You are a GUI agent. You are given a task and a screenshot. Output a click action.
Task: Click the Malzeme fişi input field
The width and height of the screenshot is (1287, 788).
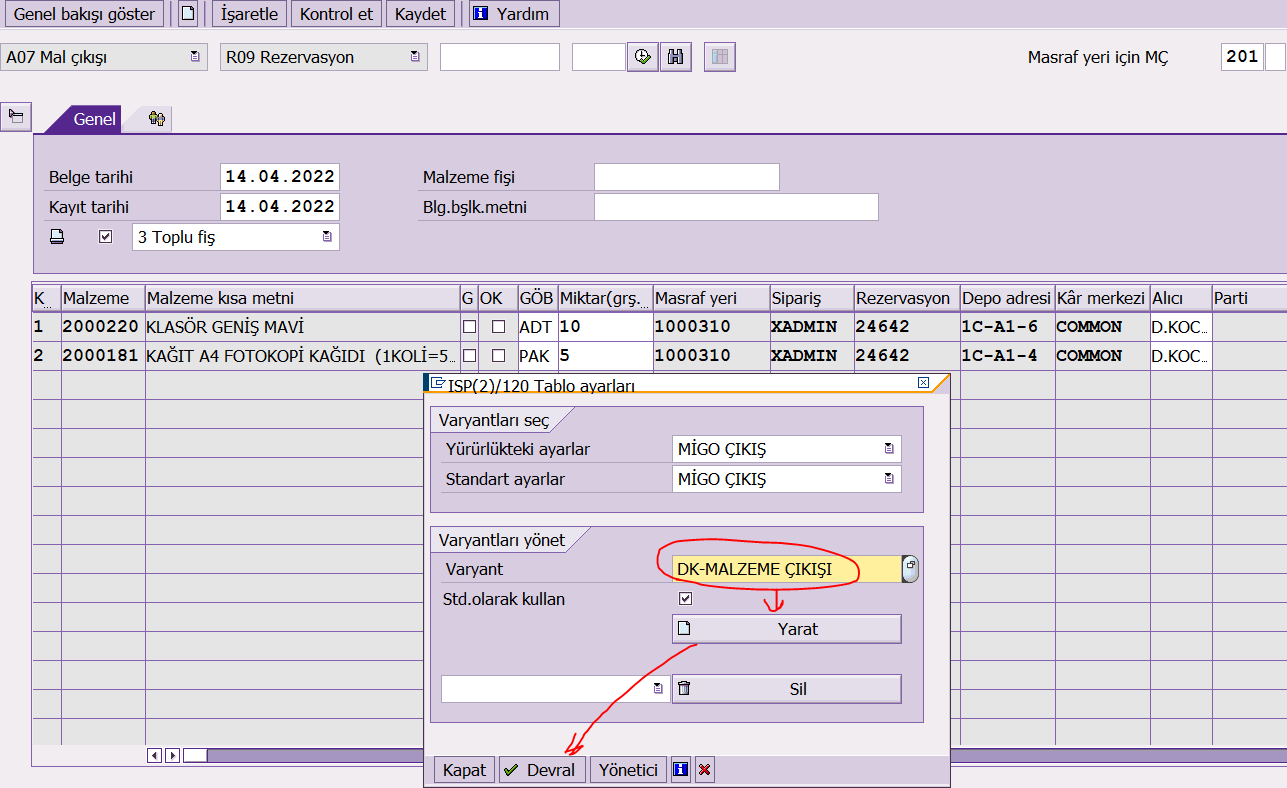(687, 177)
